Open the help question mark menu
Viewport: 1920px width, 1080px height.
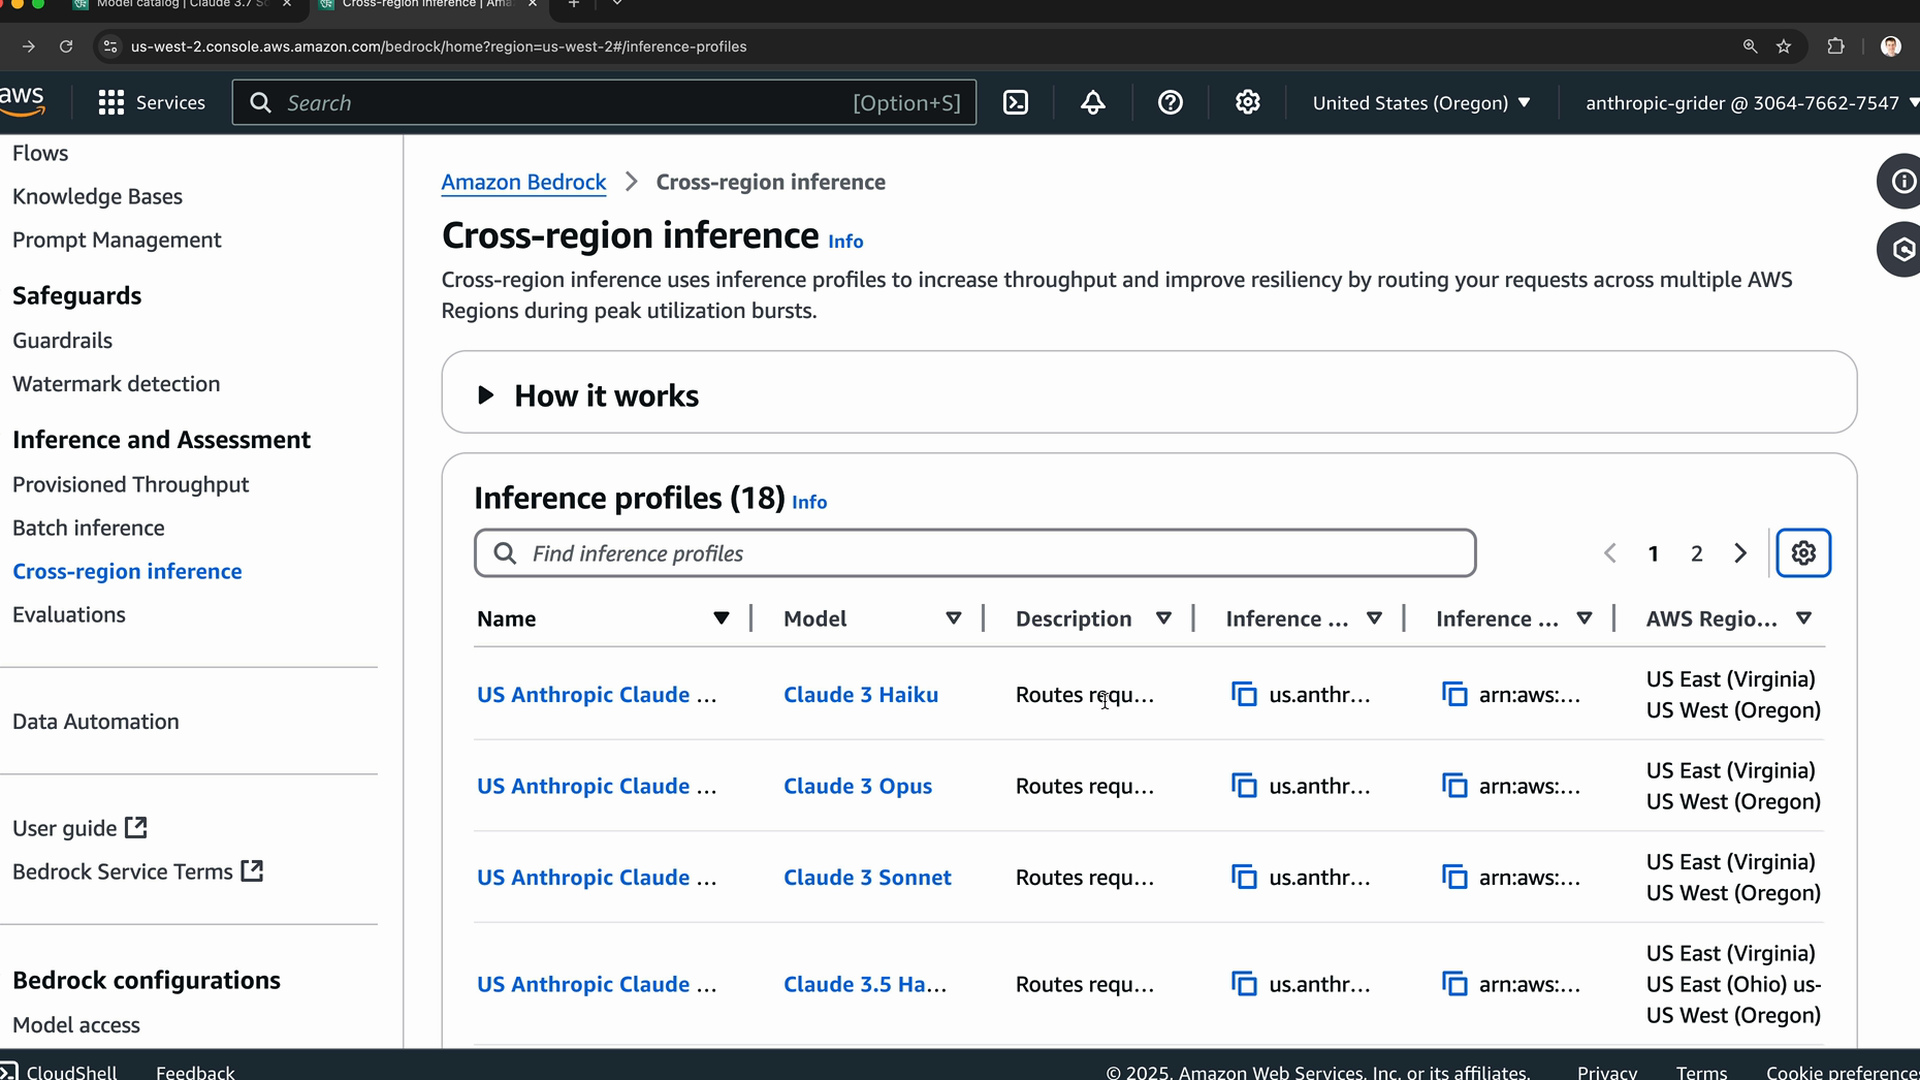1170,103
